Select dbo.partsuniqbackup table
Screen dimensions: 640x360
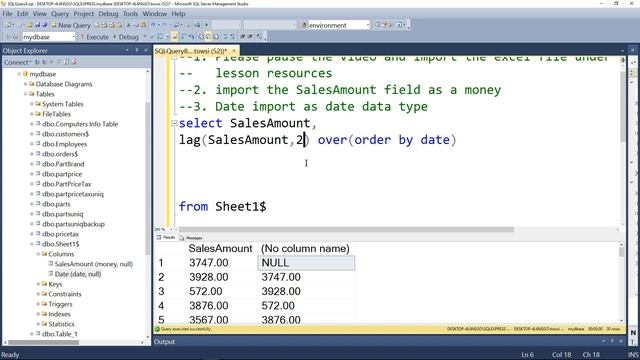point(73,224)
